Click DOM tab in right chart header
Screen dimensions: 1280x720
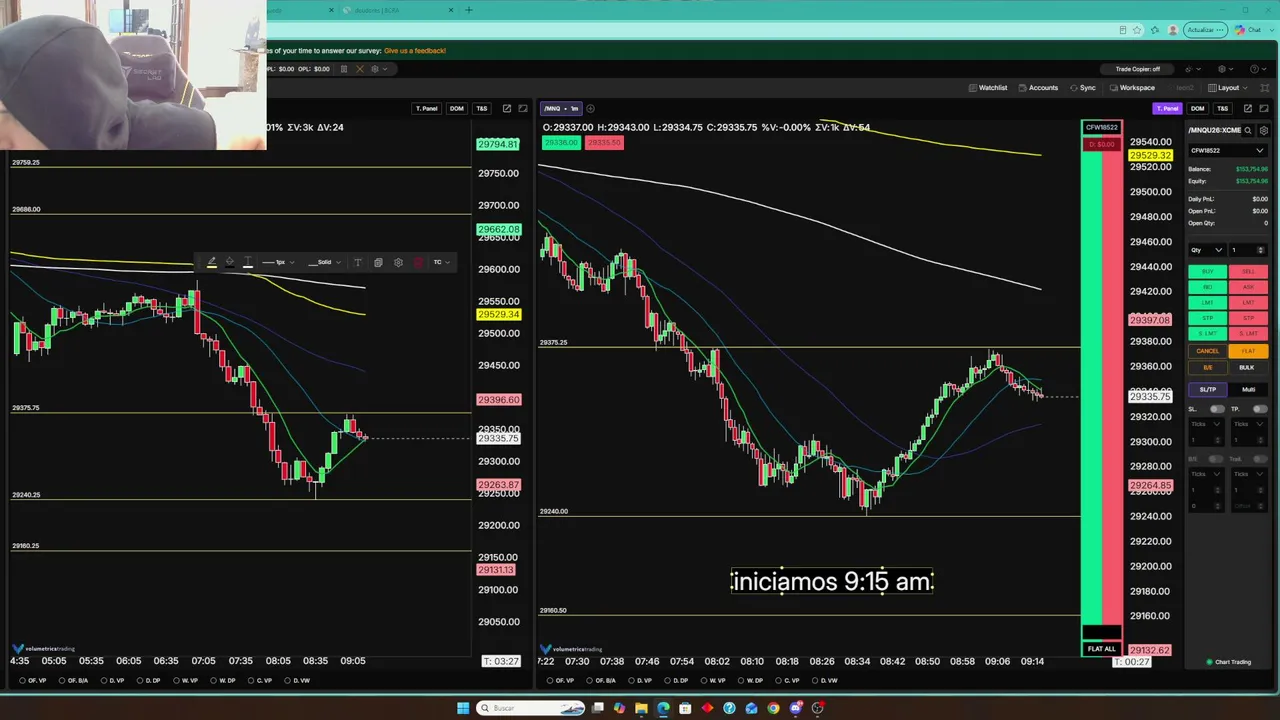[1197, 108]
